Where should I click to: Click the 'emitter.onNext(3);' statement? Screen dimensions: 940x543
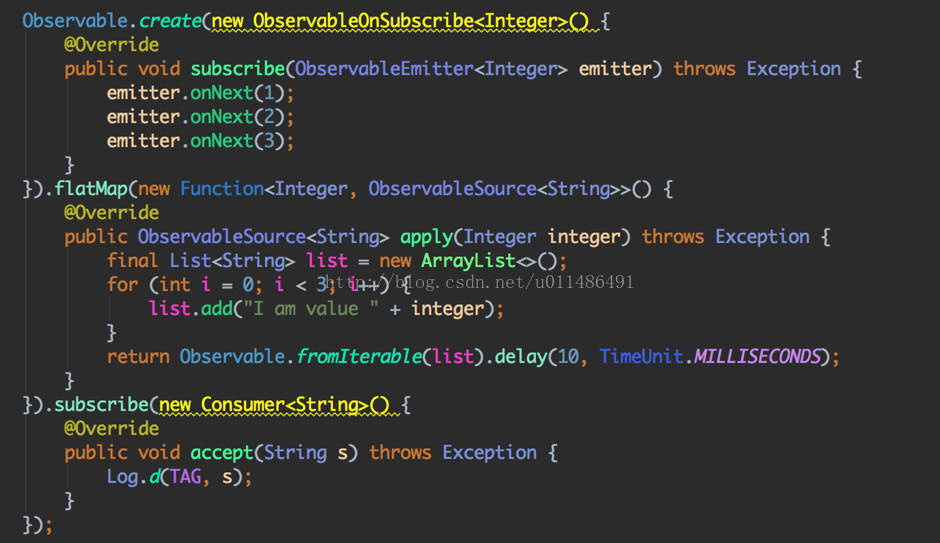click(x=200, y=141)
